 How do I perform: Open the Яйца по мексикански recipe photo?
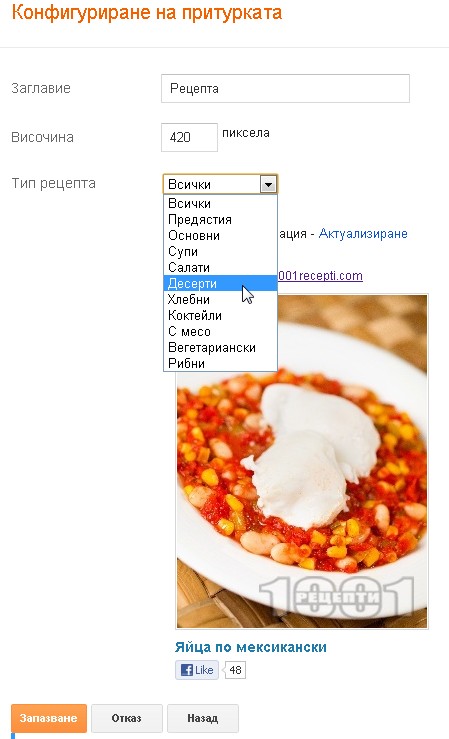point(302,462)
